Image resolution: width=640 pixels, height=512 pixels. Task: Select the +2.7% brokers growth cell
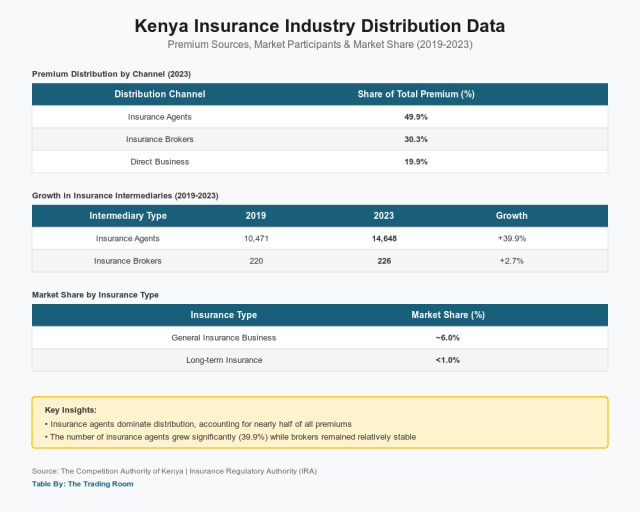(511, 261)
